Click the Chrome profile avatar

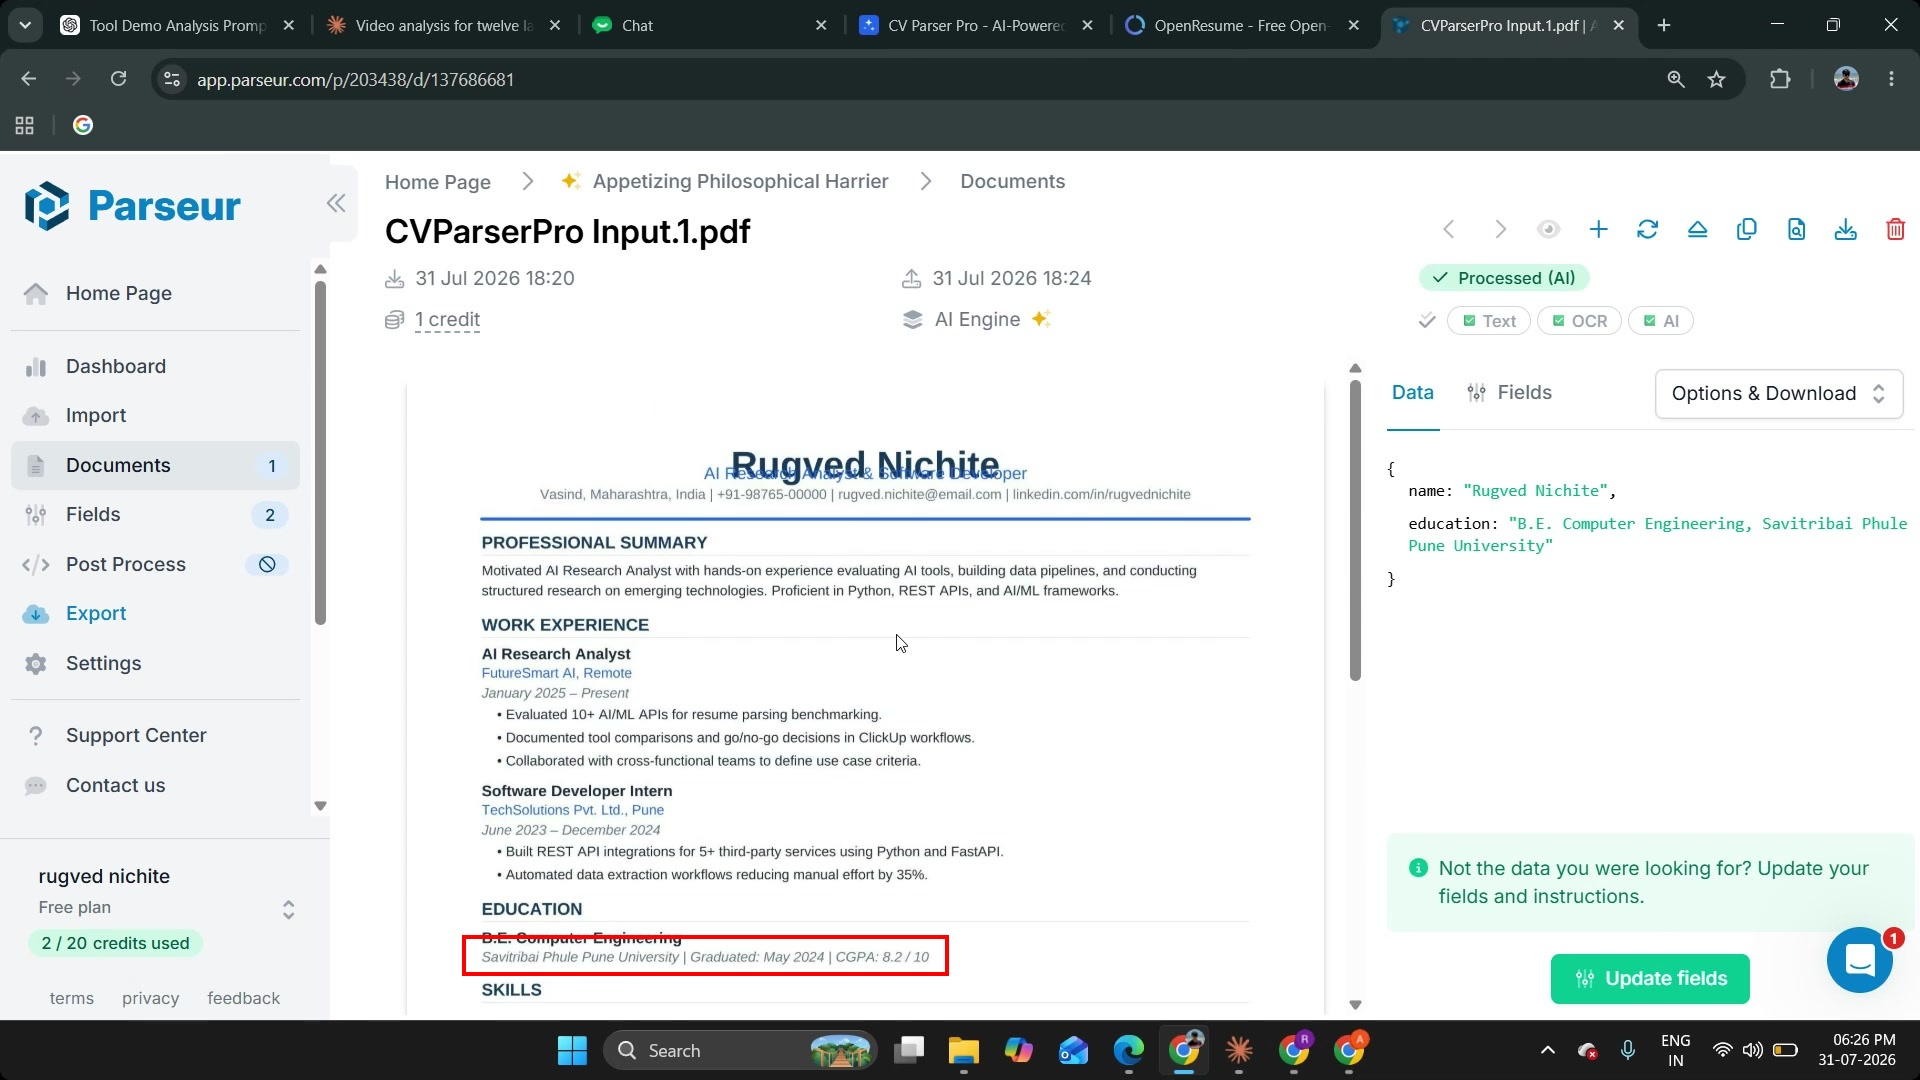point(1846,79)
